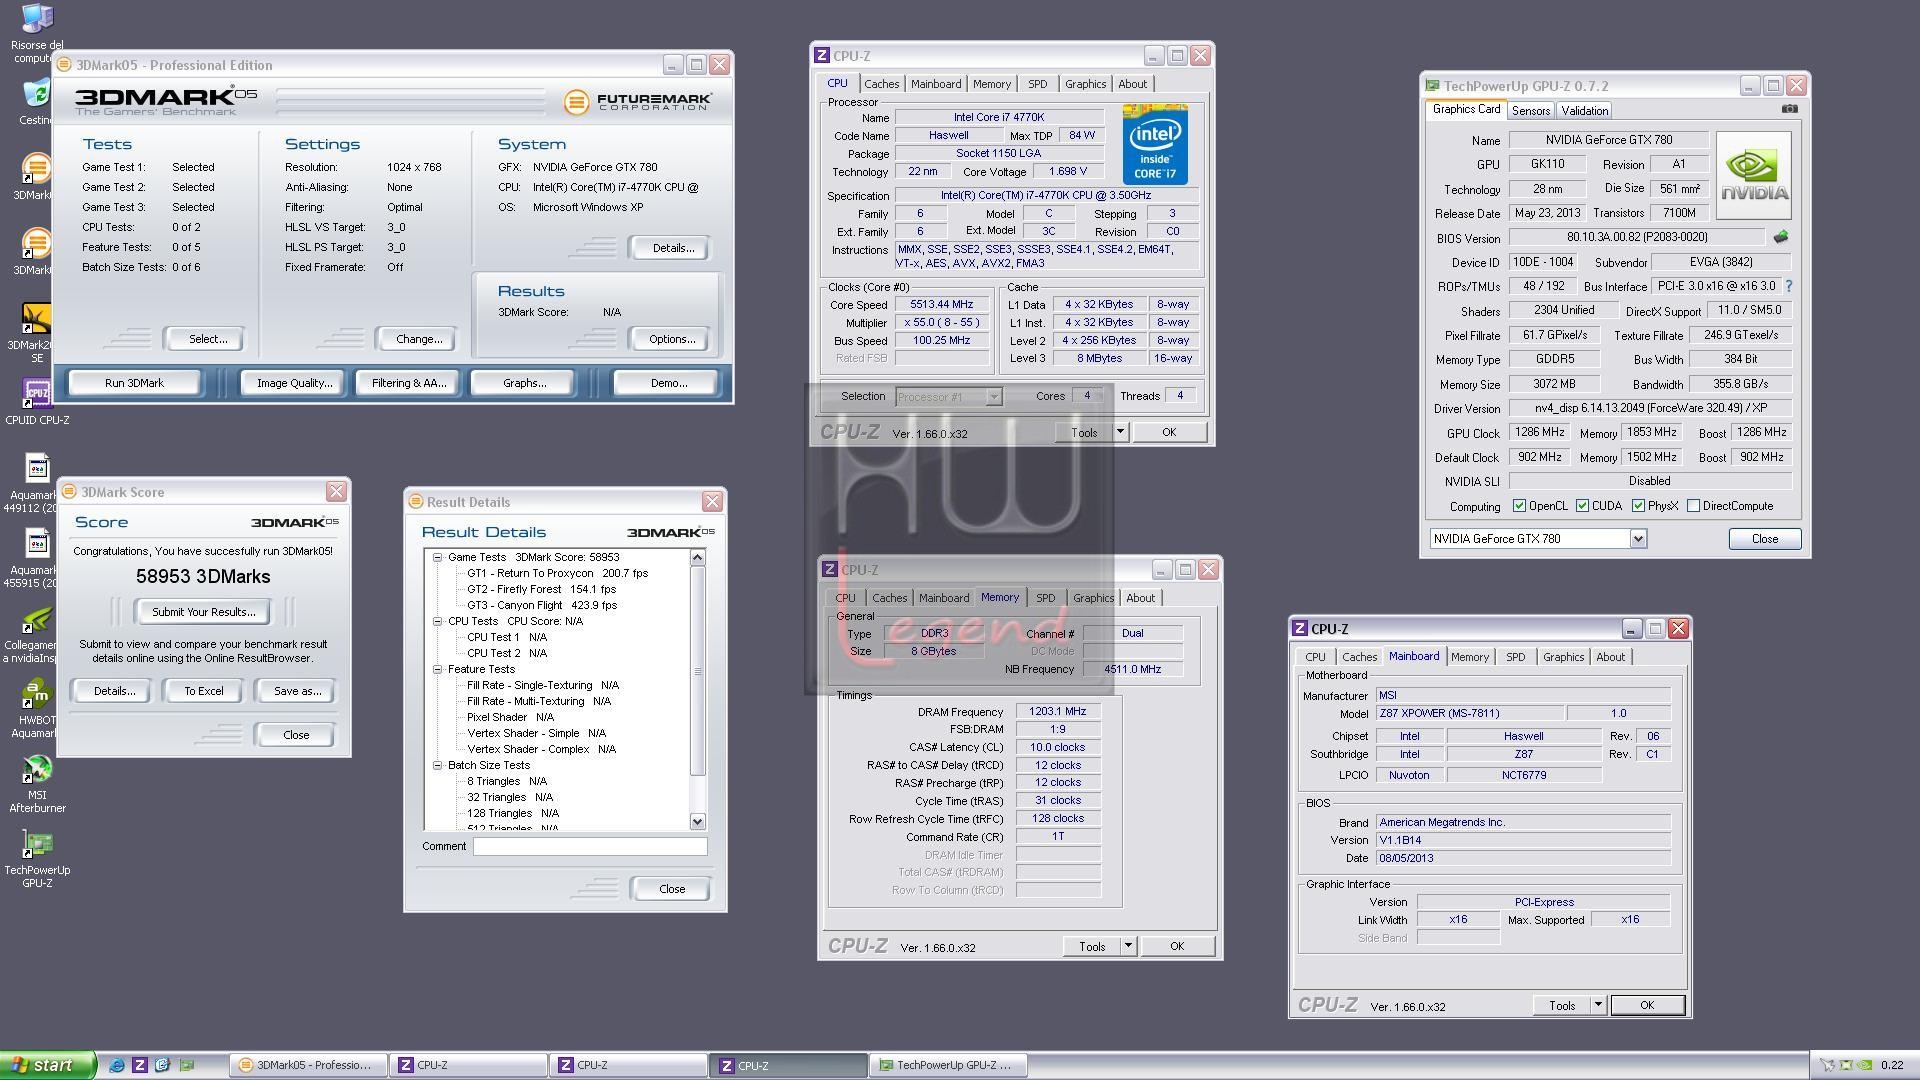
Task: Collapse the Feature Tests tree node
Action: pyautogui.click(x=438, y=669)
